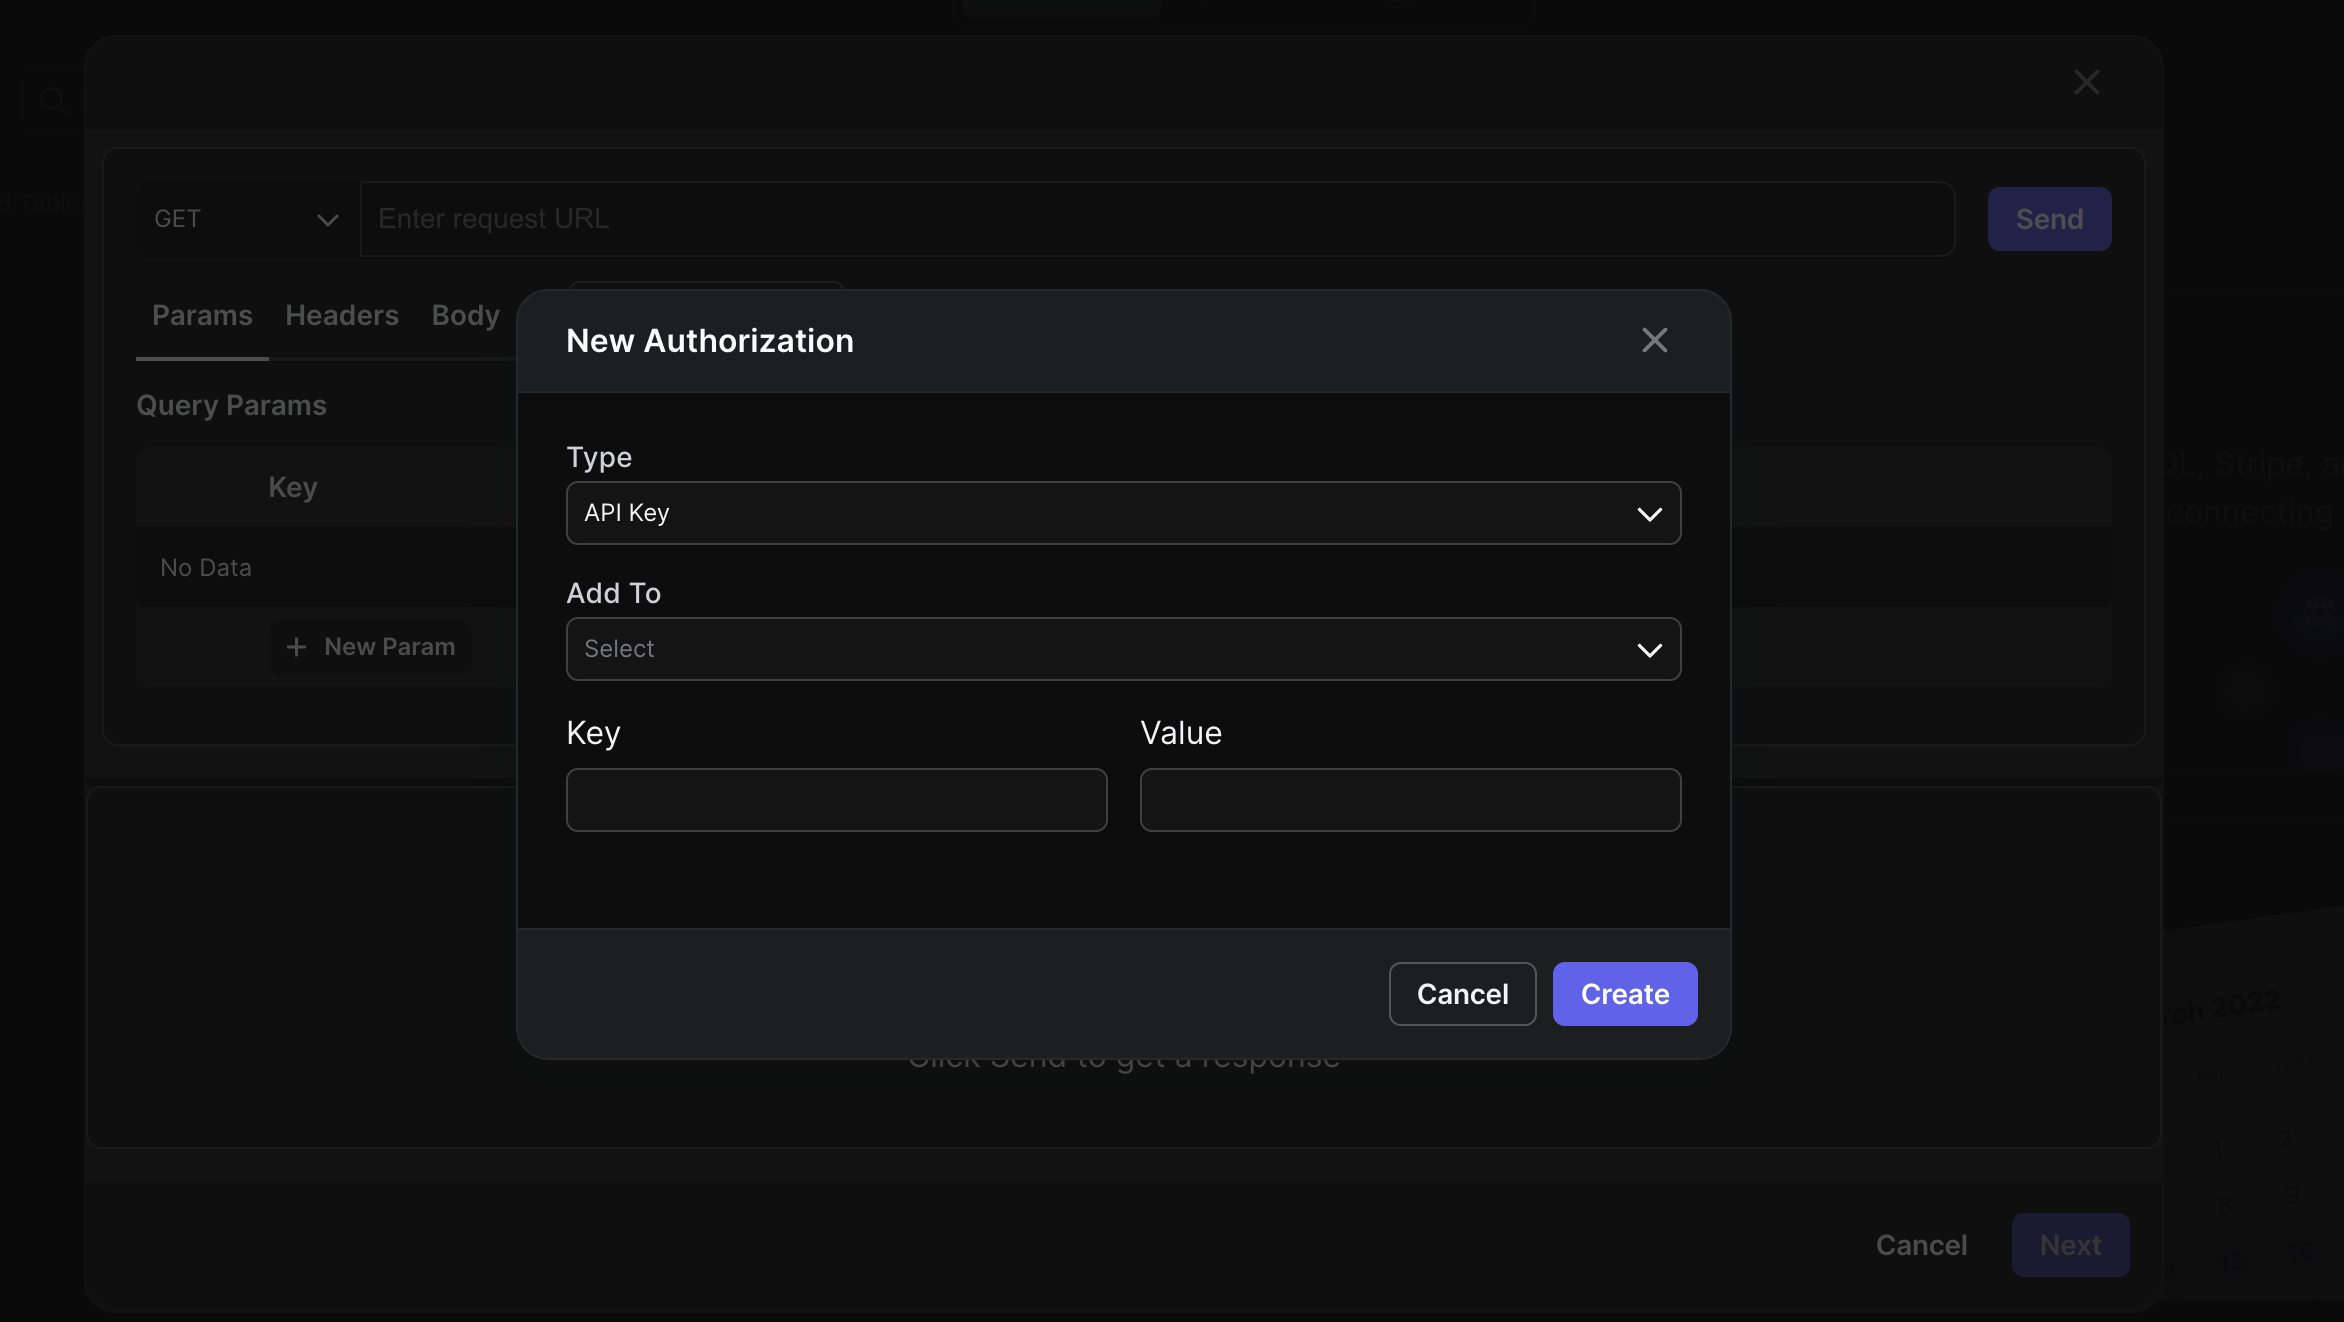Click the Key column header in params table
Screen dimensions: 2344x1322
coord(293,487)
